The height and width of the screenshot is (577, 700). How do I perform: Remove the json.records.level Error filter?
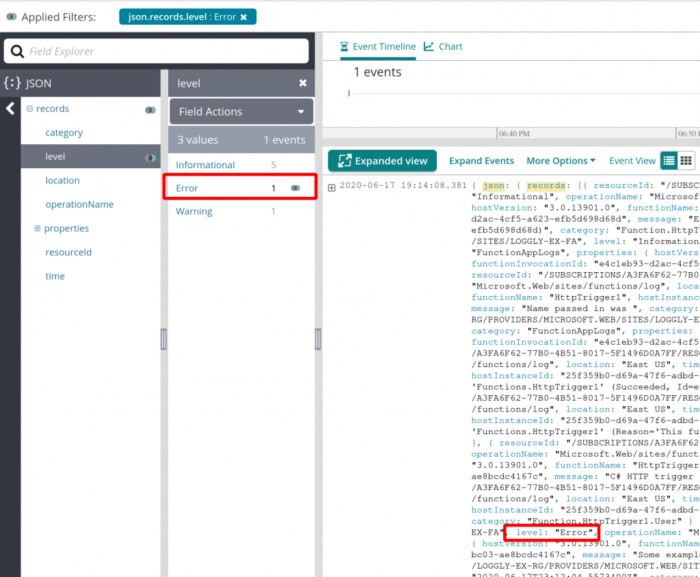coord(244,16)
